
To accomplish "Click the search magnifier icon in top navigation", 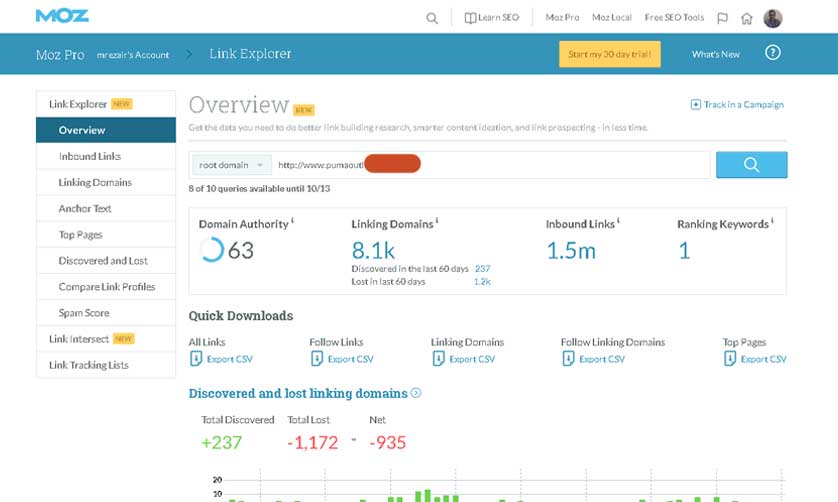I will pyautogui.click(x=432, y=18).
